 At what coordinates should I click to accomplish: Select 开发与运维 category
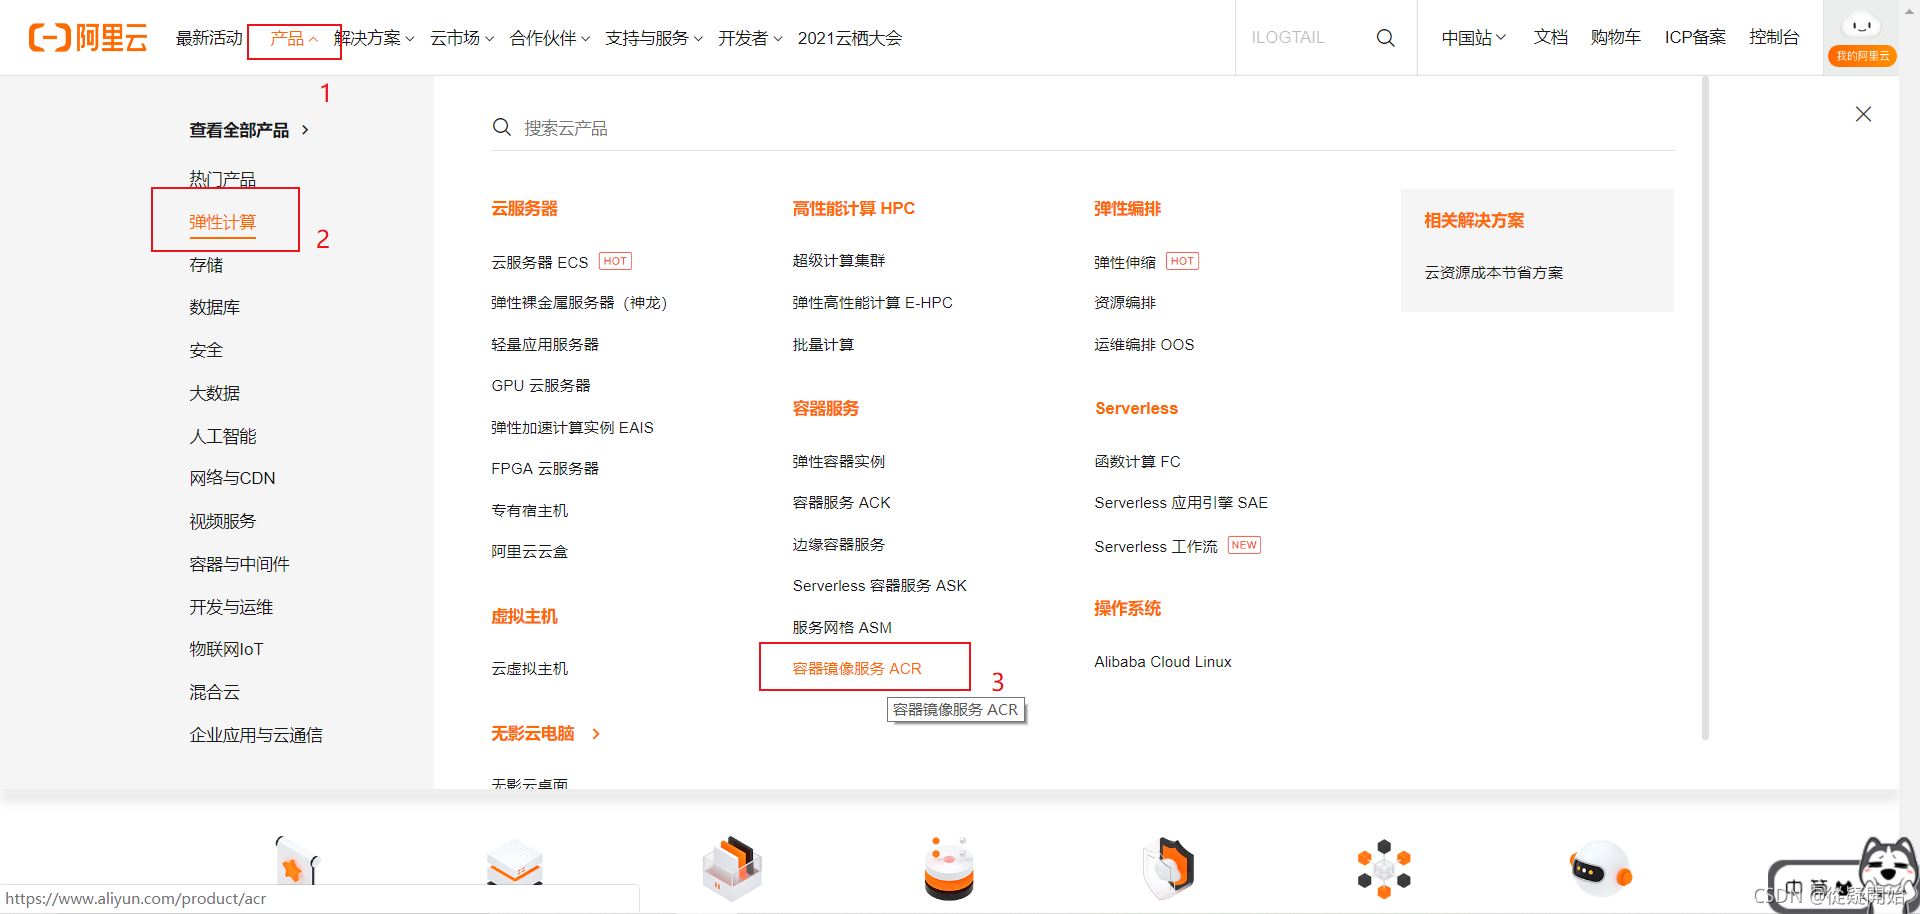231,607
